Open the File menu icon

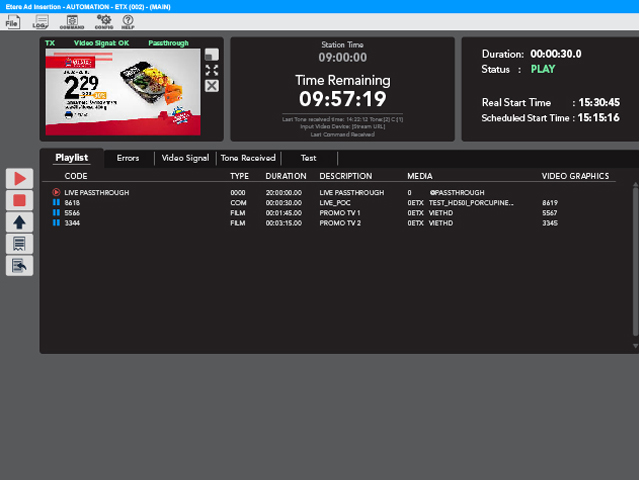(12, 22)
